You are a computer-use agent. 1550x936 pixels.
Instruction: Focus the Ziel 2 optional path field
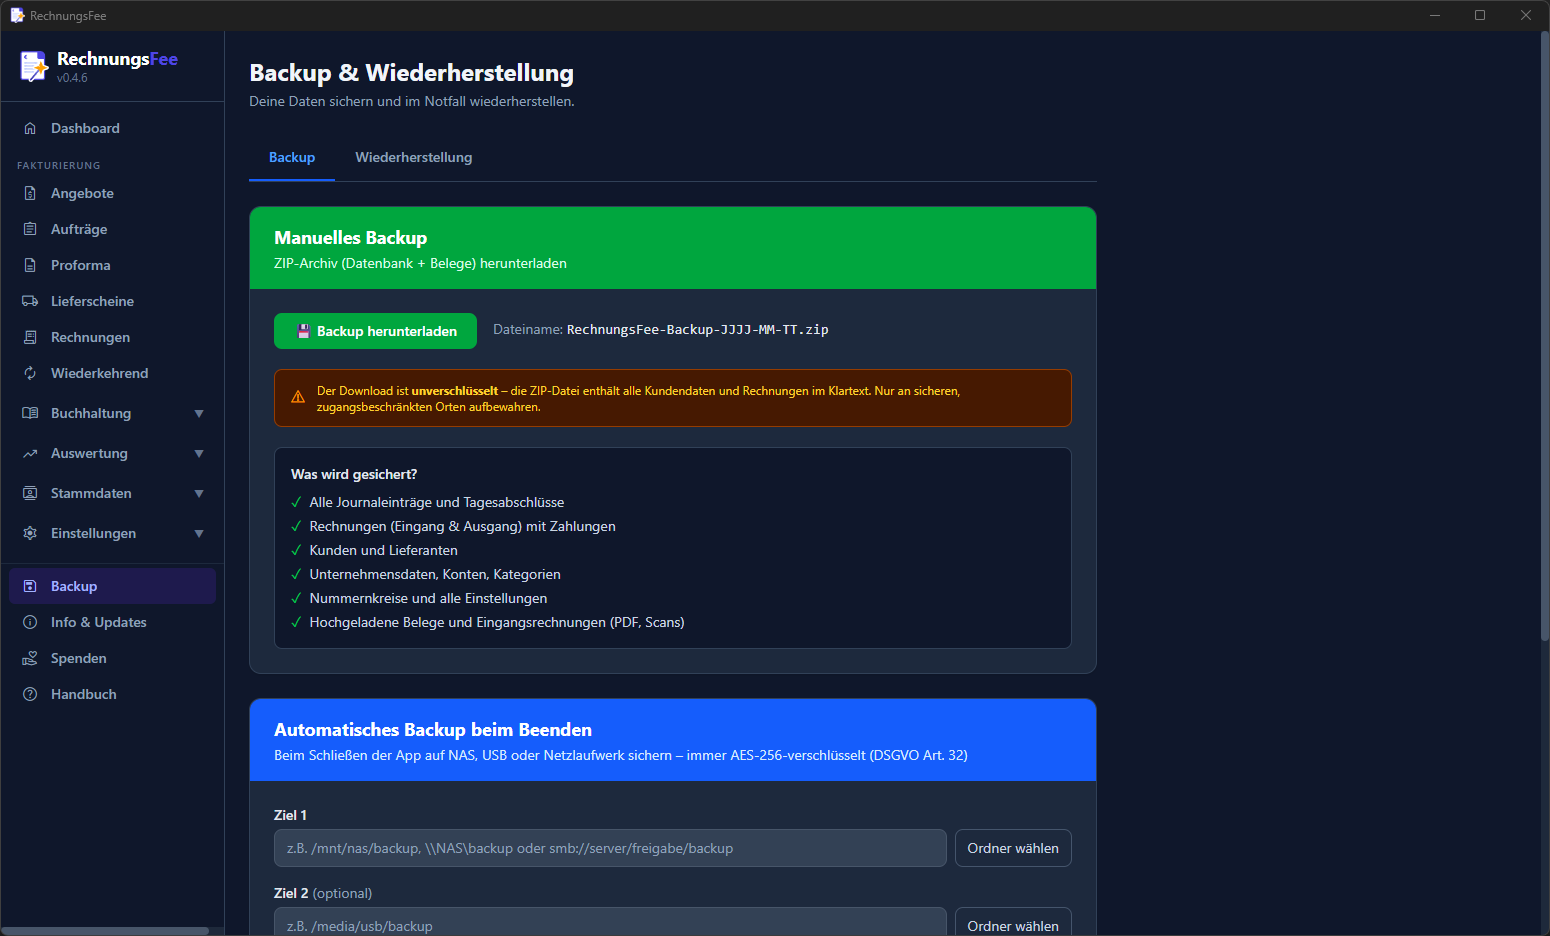610,924
